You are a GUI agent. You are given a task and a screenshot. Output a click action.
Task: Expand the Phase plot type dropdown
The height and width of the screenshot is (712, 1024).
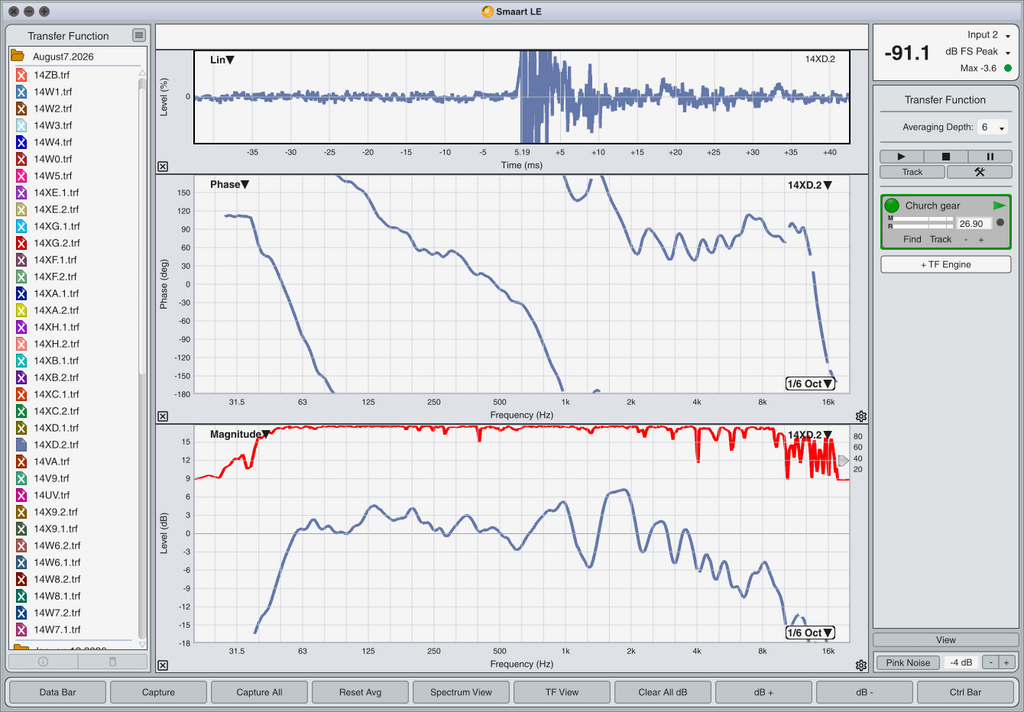(229, 184)
